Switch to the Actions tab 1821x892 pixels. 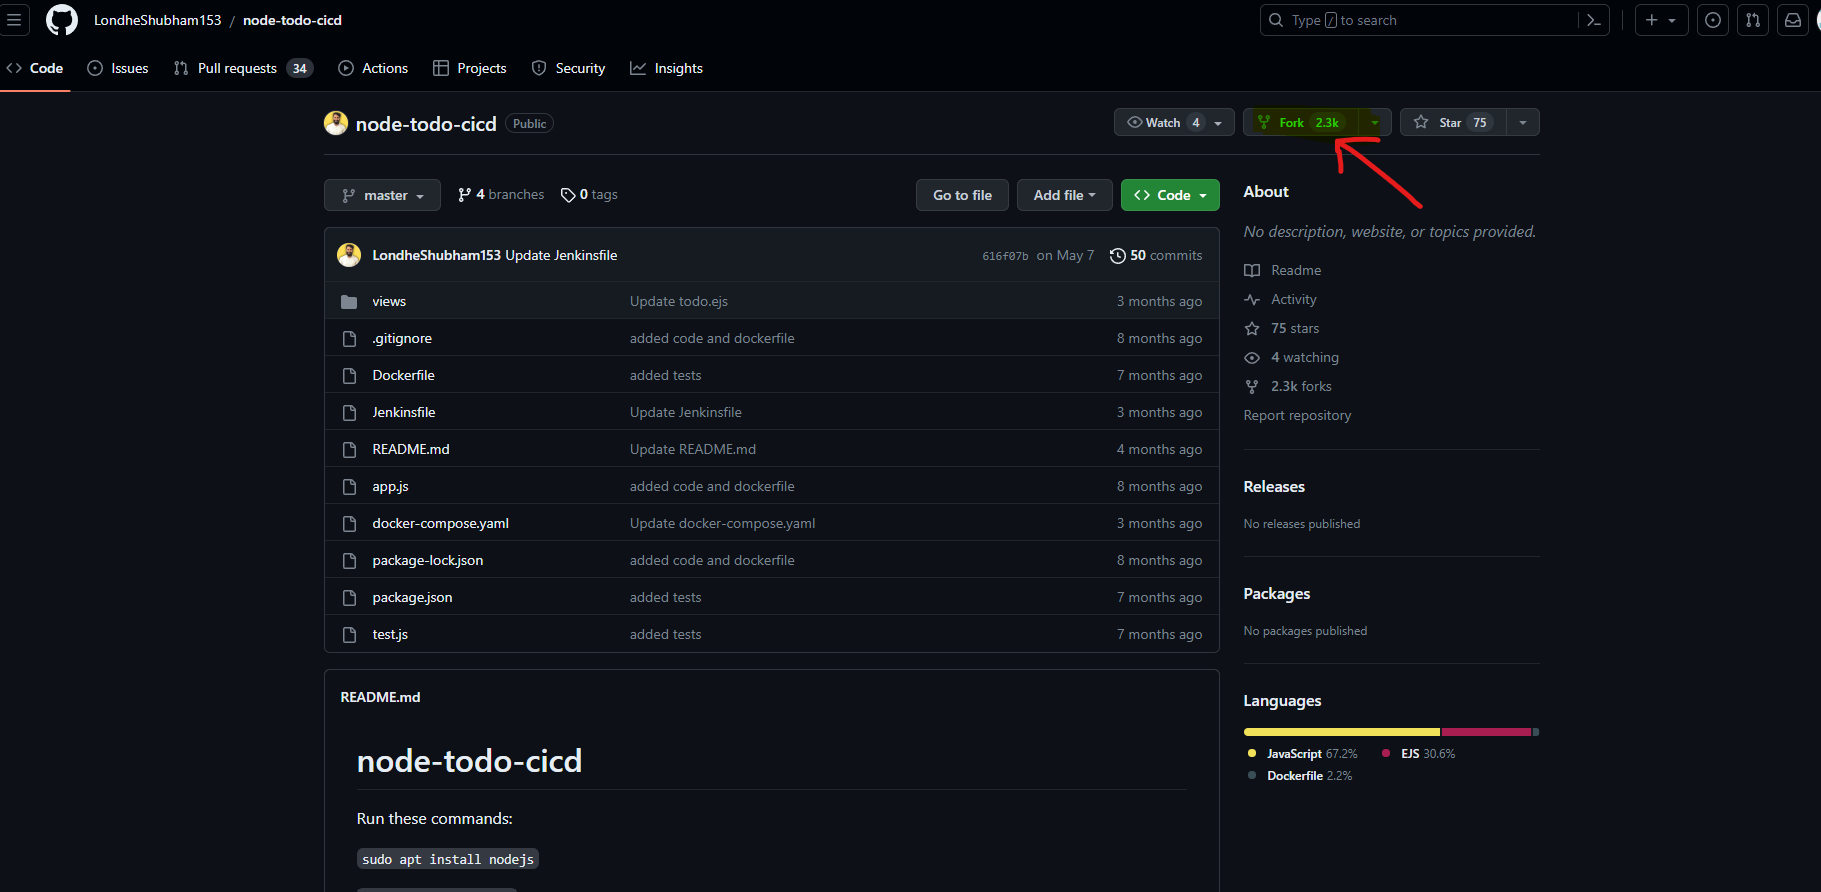click(x=373, y=68)
